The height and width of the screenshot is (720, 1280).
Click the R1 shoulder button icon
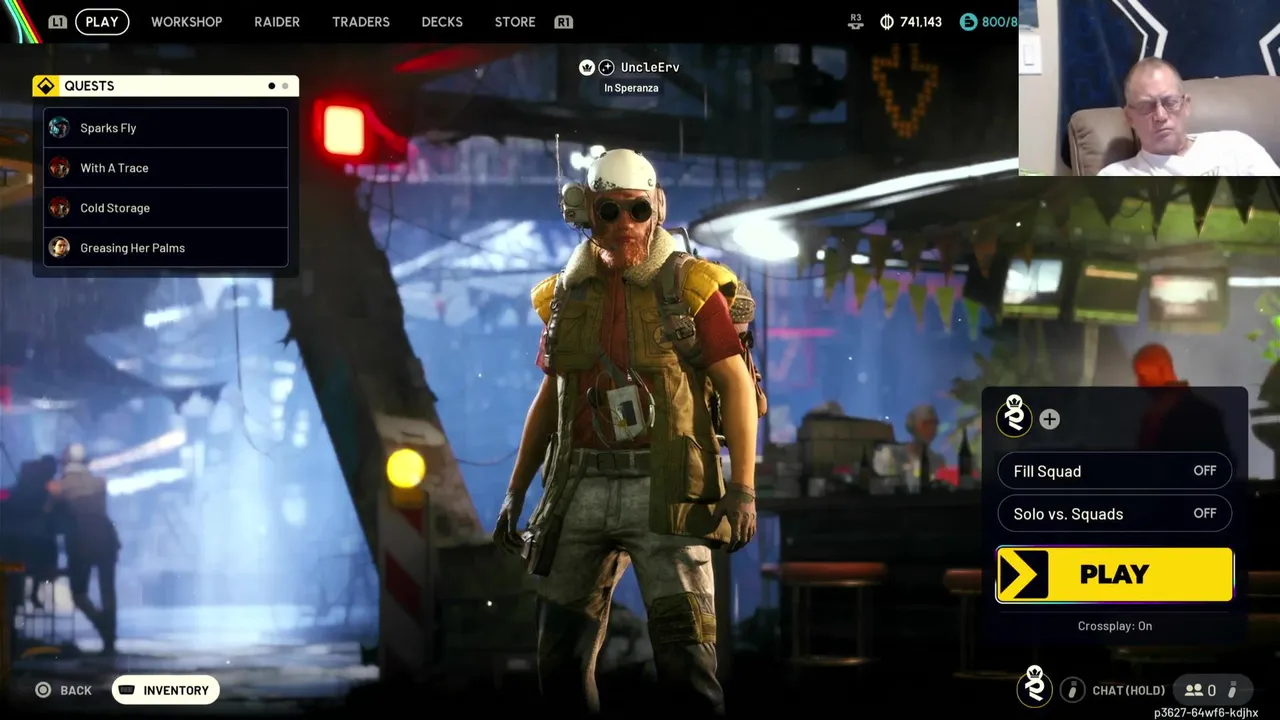tap(563, 21)
